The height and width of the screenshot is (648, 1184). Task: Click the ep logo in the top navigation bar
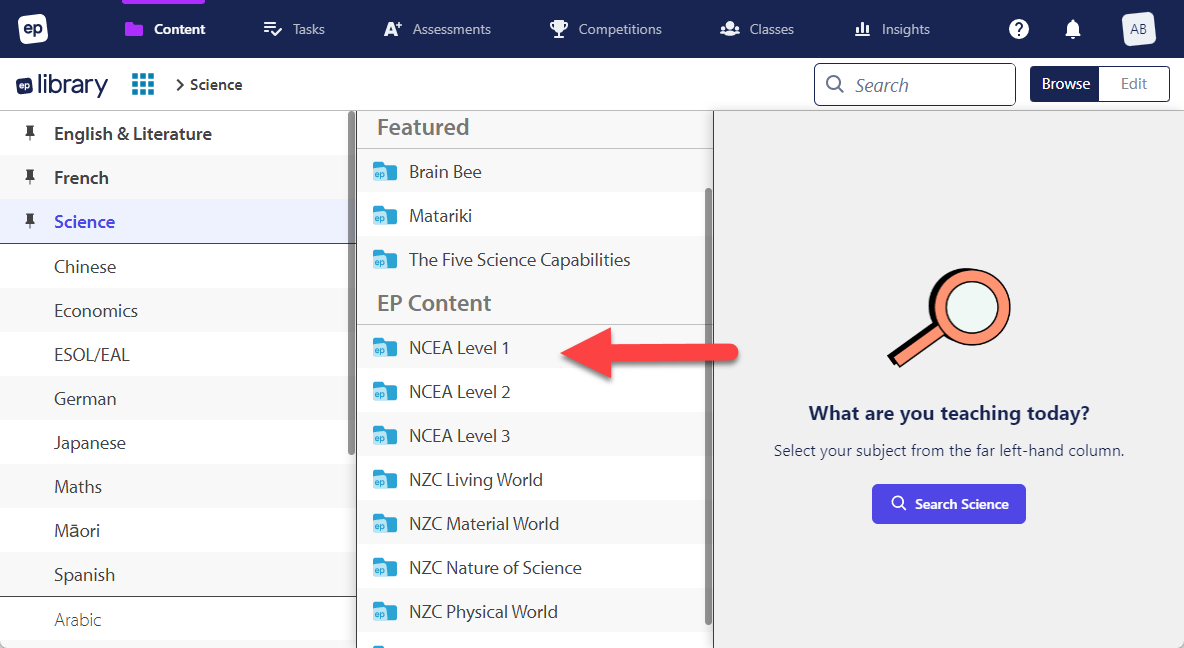[32, 29]
